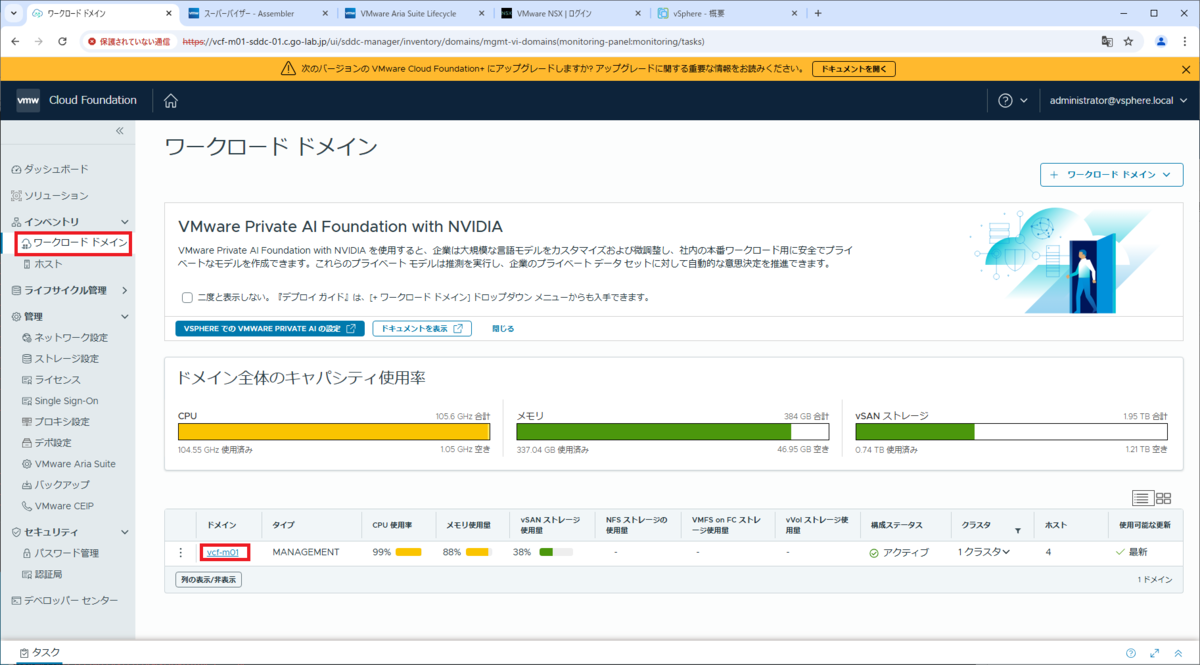Click the vSAN ストレージ capacity bar

tap(1011, 431)
